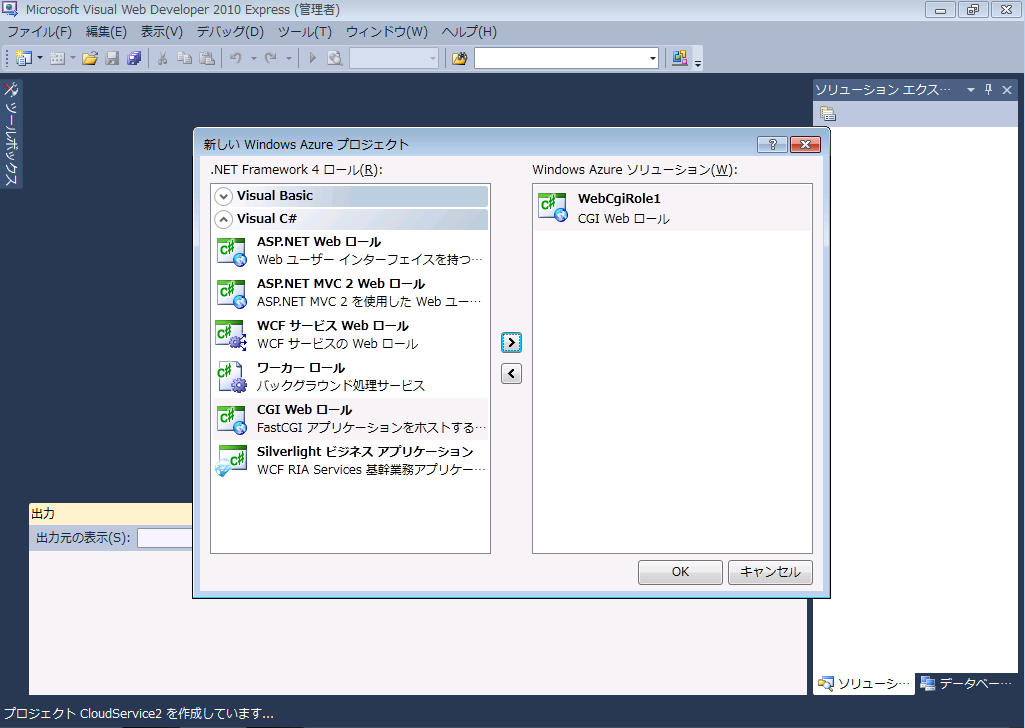Image resolution: width=1025 pixels, height=728 pixels.
Task: Click the status text プロジェクト CloudService2 を作成しています
Action: 139,713
